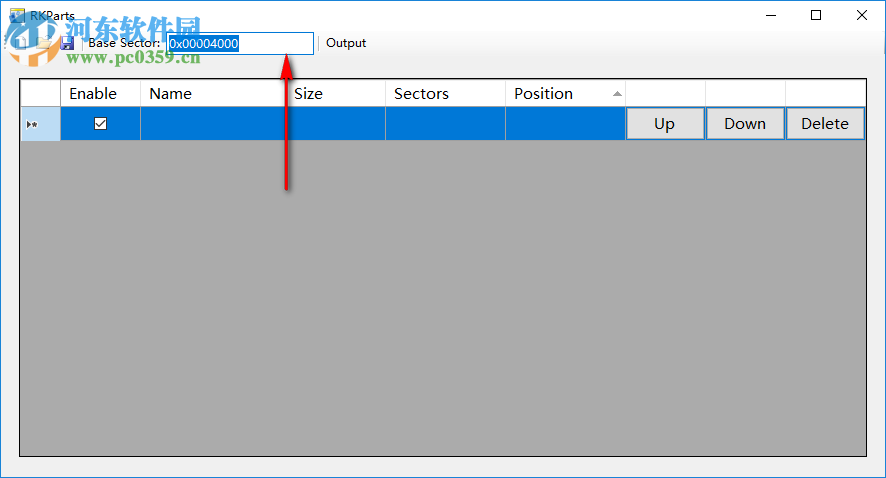886x478 pixels.
Task: Select the new-row marker in row header
Action: [x=32, y=124]
